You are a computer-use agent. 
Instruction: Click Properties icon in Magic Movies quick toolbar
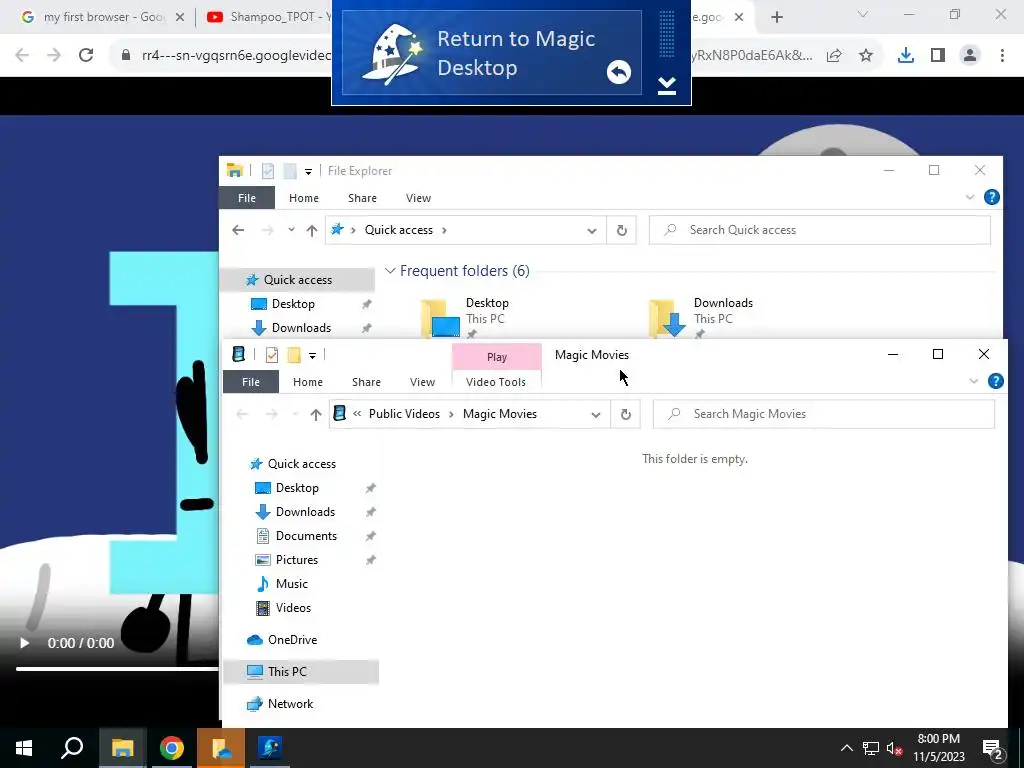coord(272,355)
